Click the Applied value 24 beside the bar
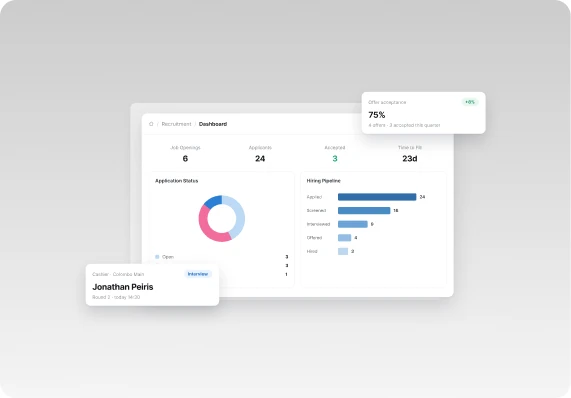Image resolution: width=571 pixels, height=398 pixels. coord(422,197)
